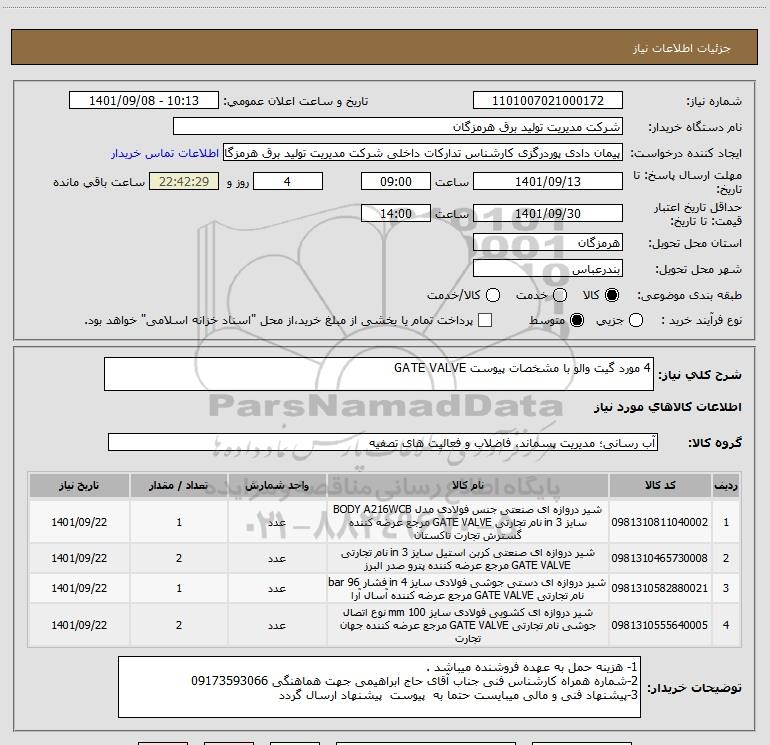Screen dimensions: 770x745
Task: Click the پترو صدر البرز valve item name
Action: 468,558
